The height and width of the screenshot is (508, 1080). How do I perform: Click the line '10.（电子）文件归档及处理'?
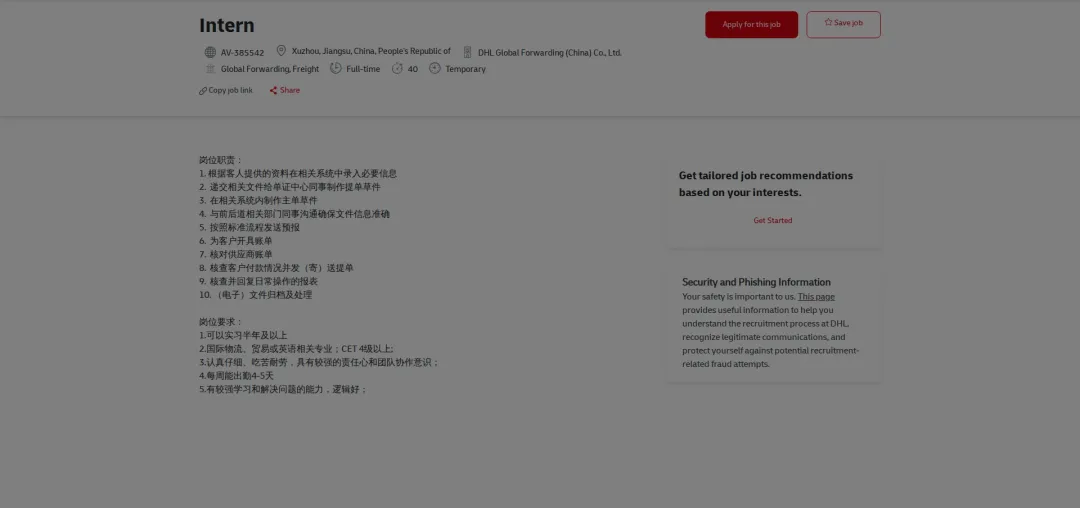256,295
